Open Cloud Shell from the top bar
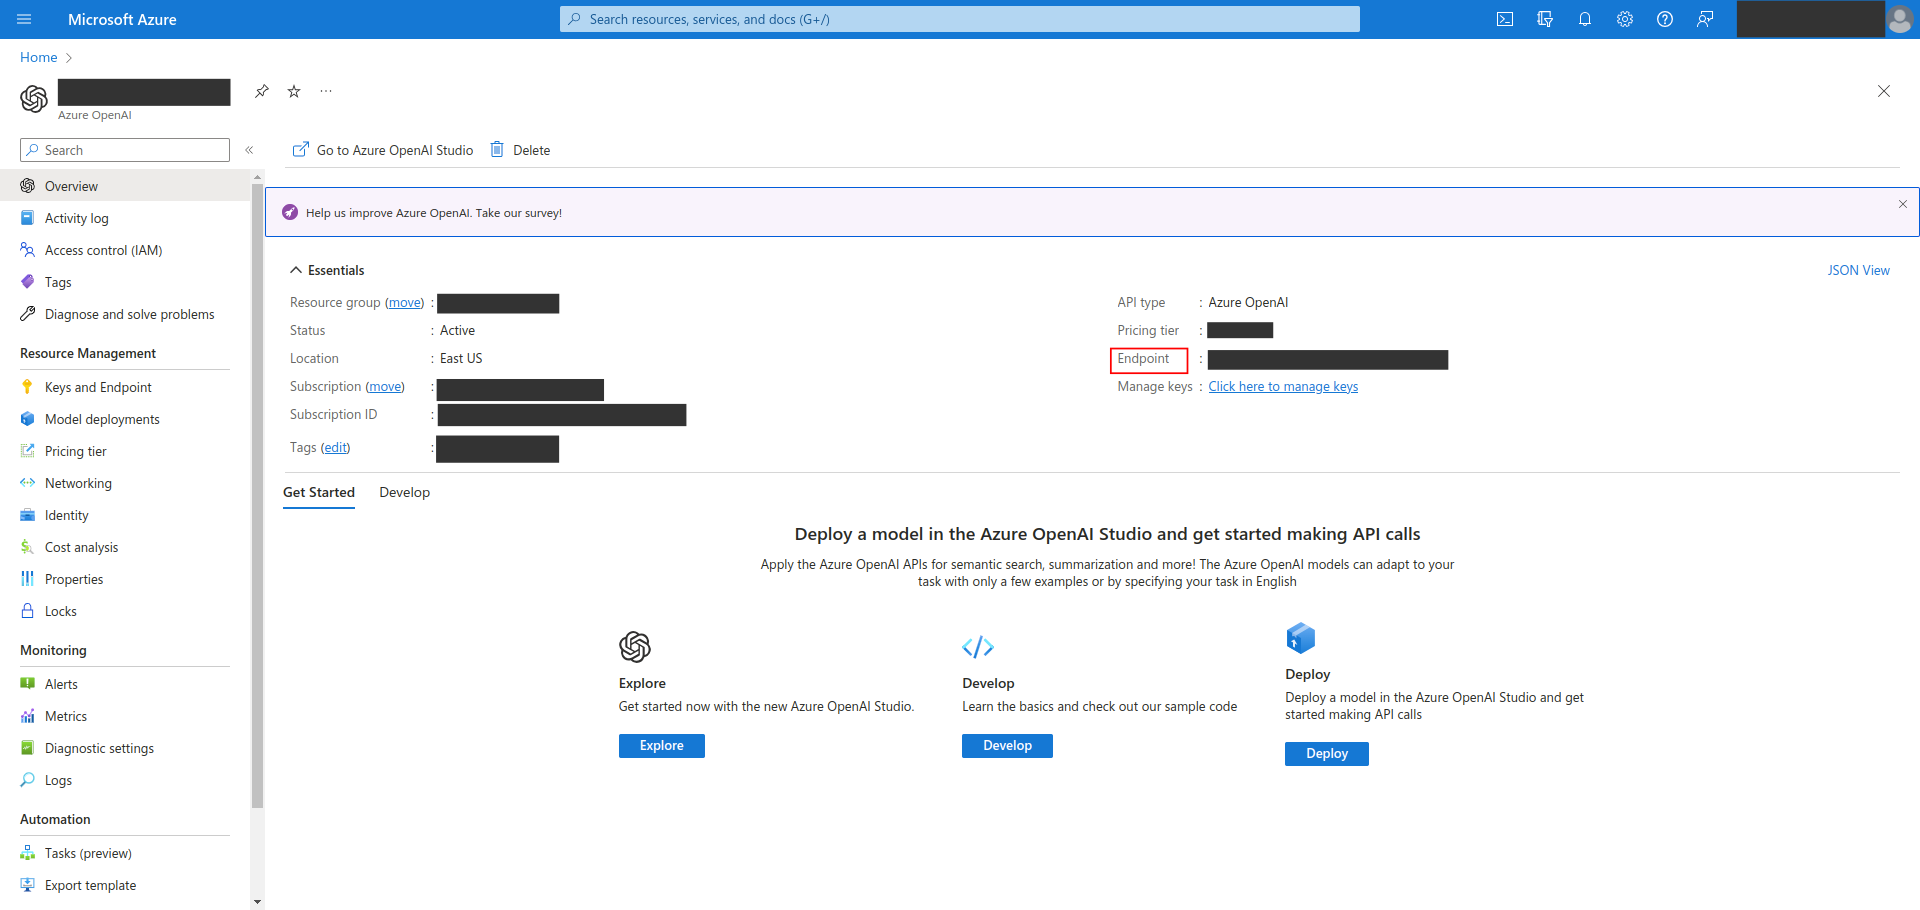 1504,19
